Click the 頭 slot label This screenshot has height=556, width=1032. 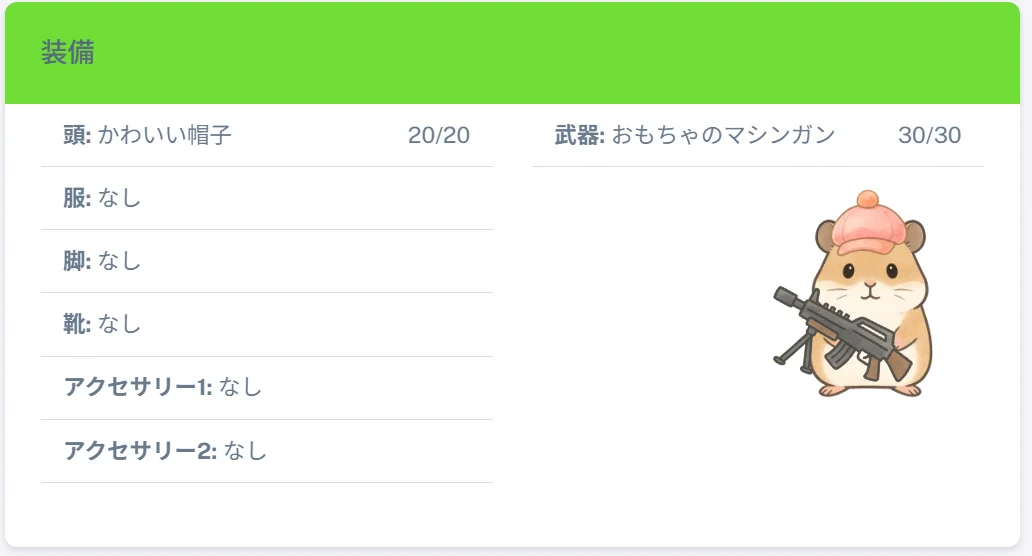point(77,135)
